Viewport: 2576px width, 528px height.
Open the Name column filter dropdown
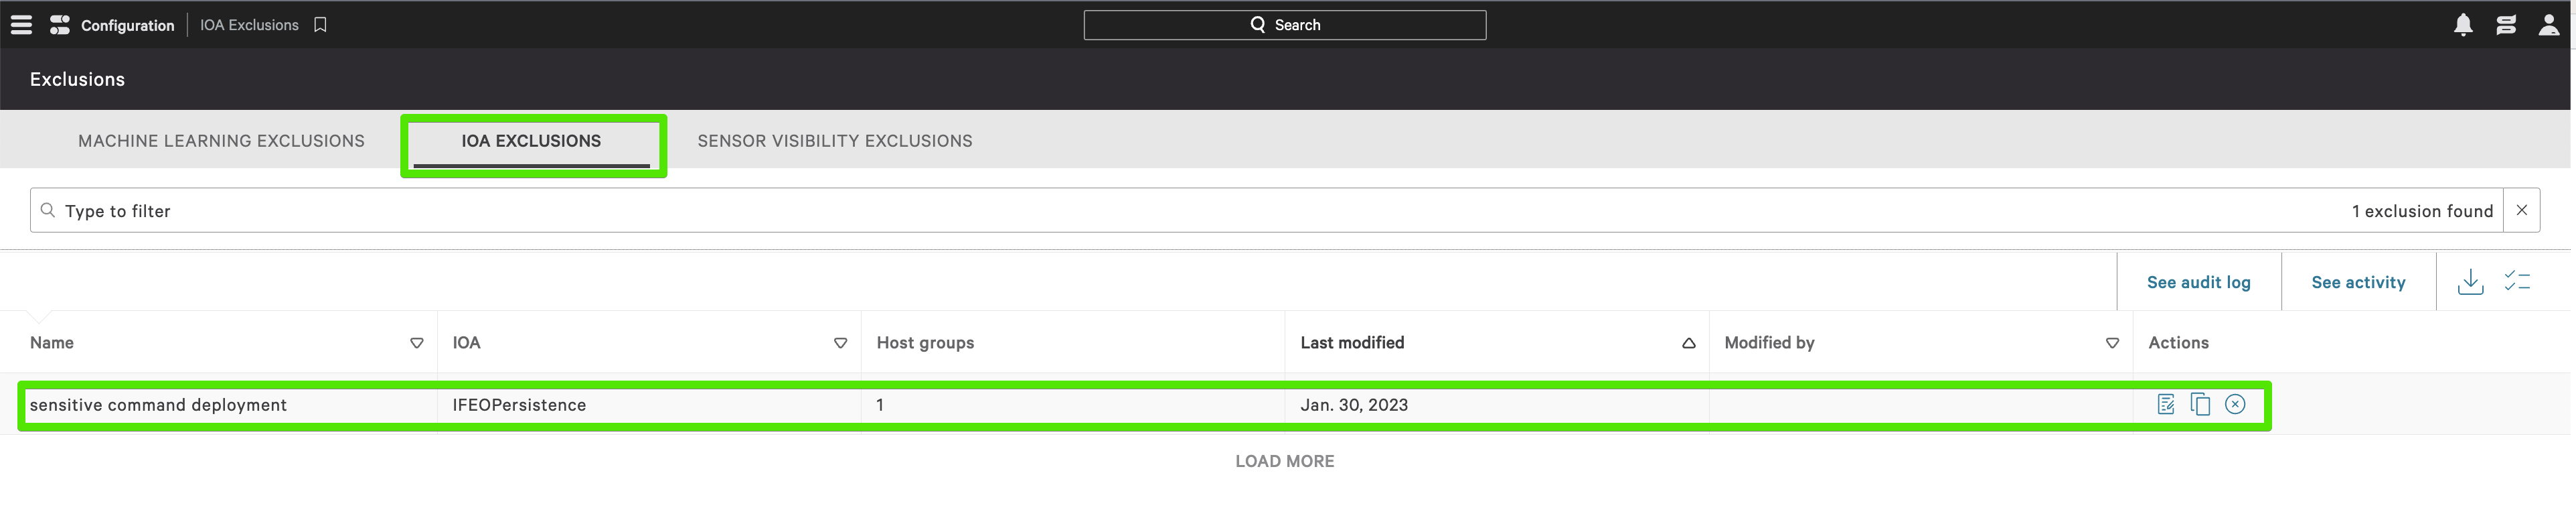click(x=417, y=343)
